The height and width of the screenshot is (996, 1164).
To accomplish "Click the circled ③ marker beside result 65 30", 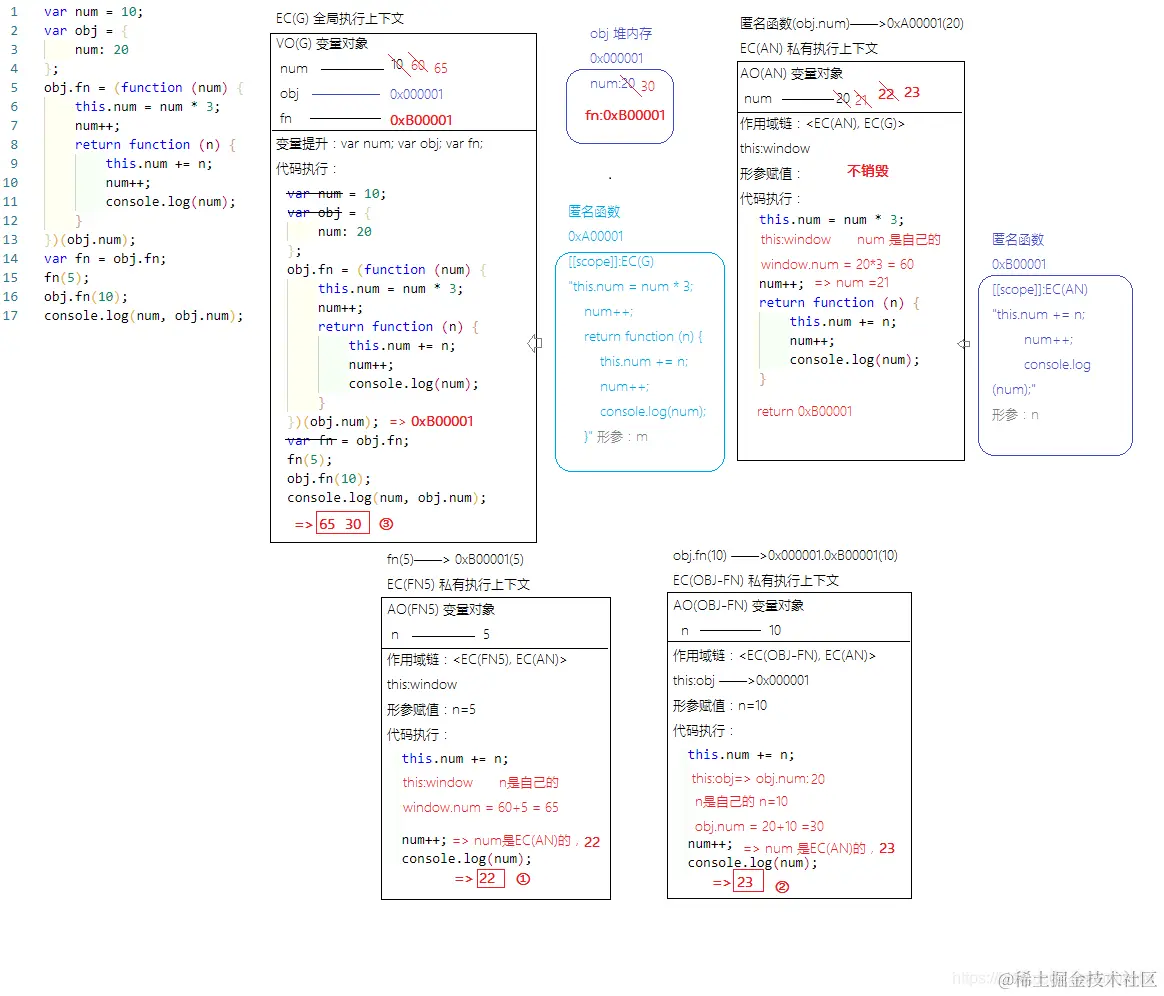I will pyautogui.click(x=385, y=523).
